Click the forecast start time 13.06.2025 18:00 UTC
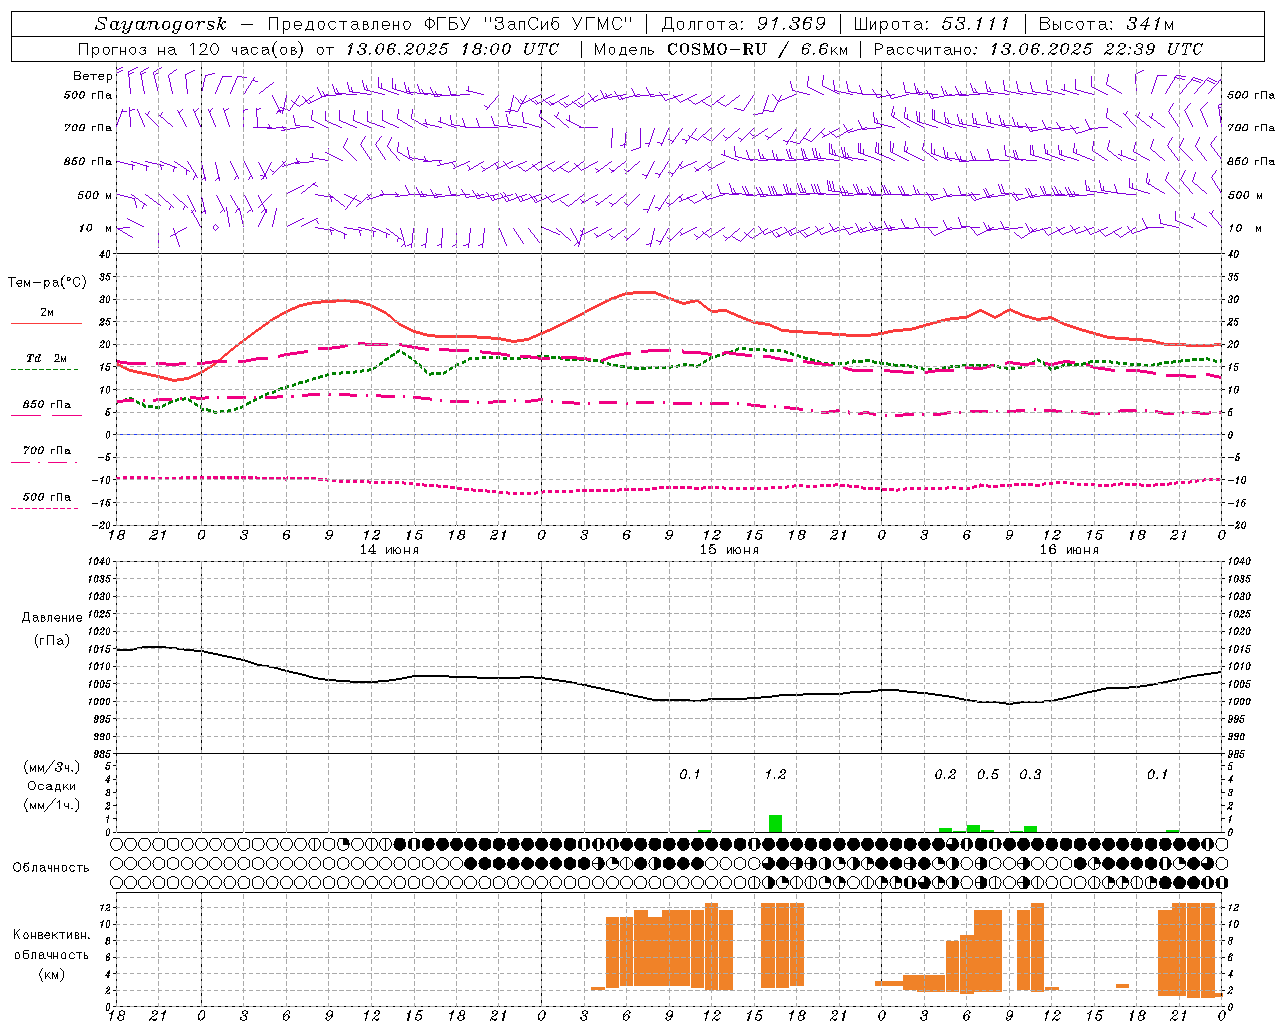Screen dimensions: 1280x1024 pos(452,49)
